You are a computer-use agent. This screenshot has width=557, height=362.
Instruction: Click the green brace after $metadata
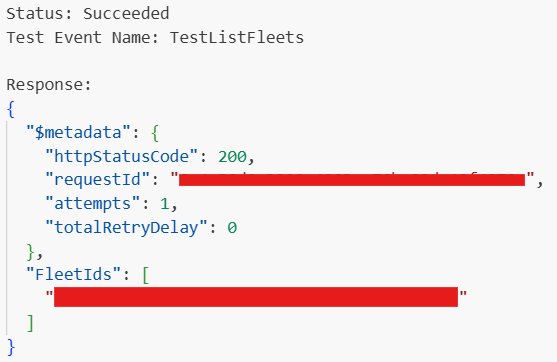pos(155,133)
